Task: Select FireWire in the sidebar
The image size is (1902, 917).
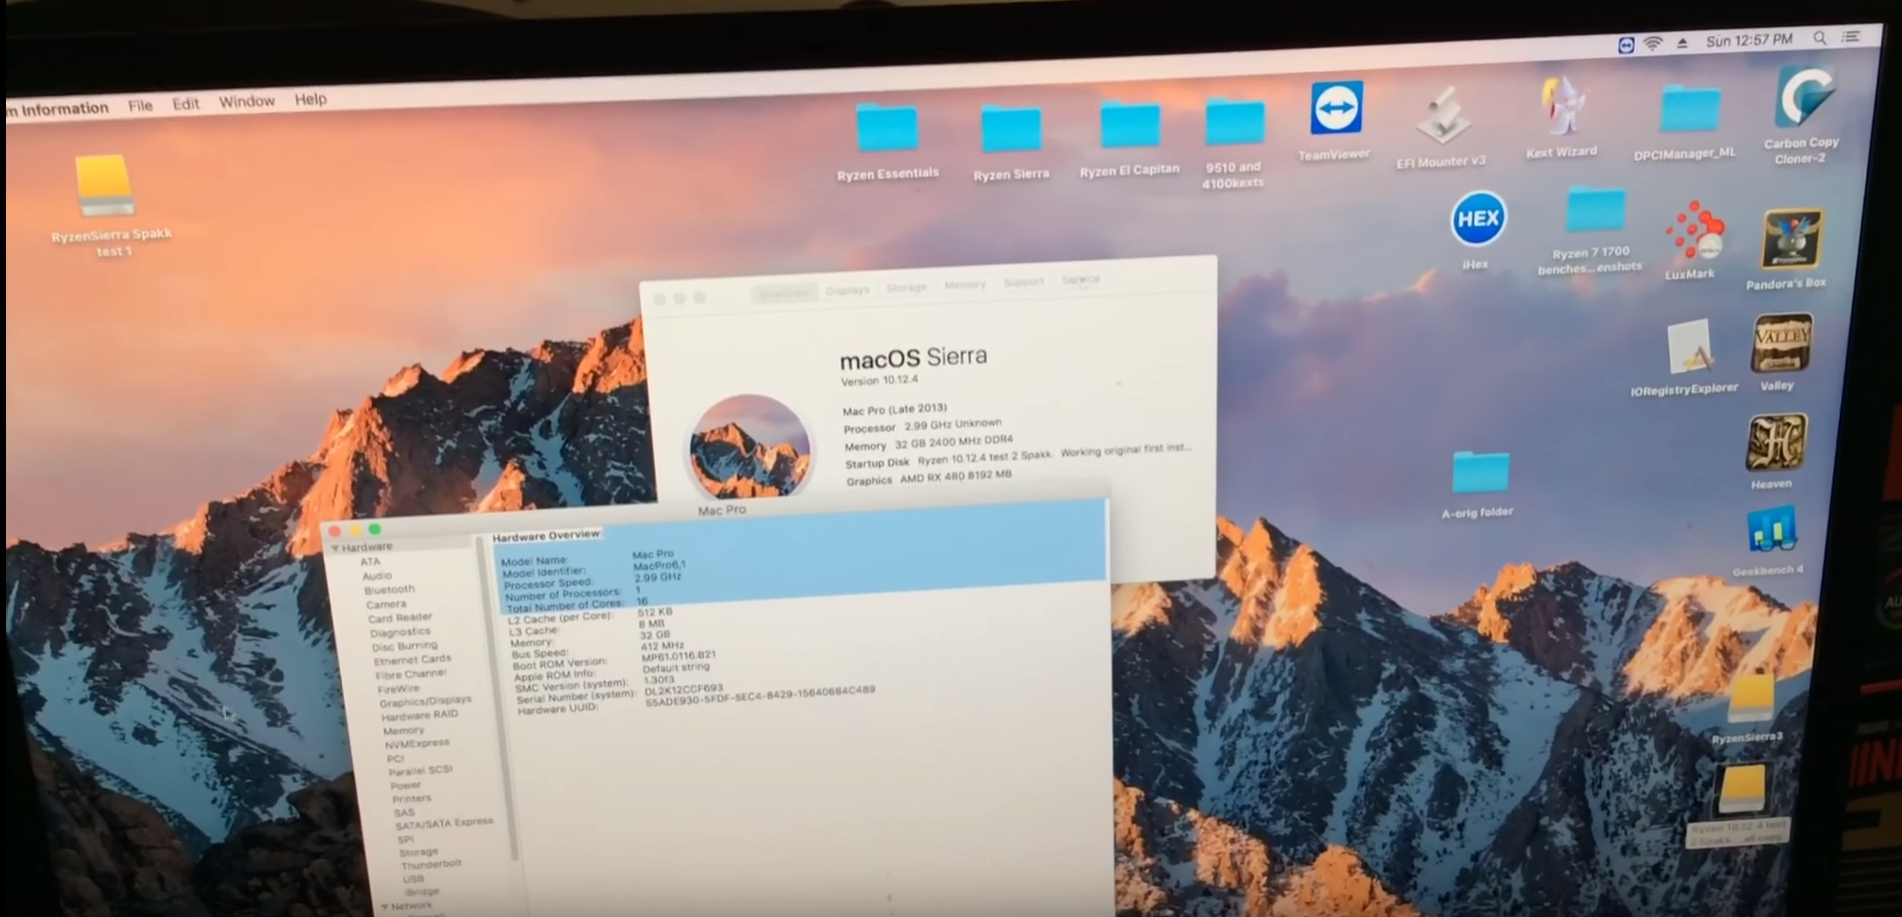Action: (x=398, y=688)
